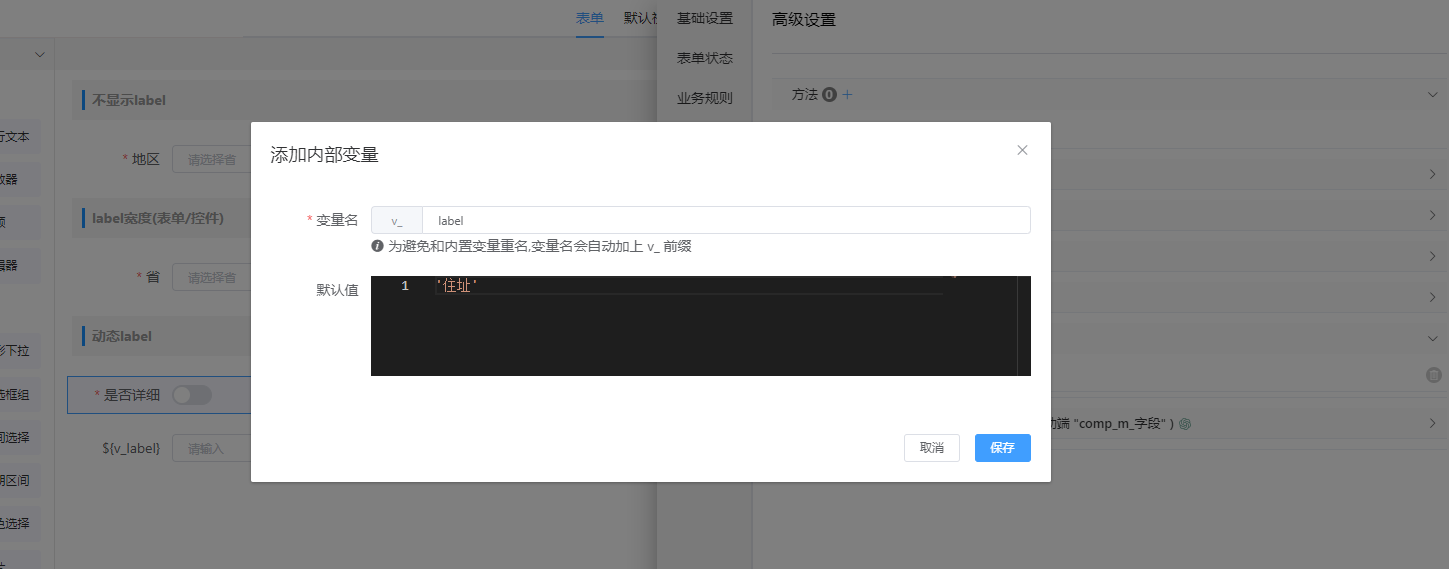Click the 高级设置 panel heading
Screen dimensions: 1449x569
[804, 20]
